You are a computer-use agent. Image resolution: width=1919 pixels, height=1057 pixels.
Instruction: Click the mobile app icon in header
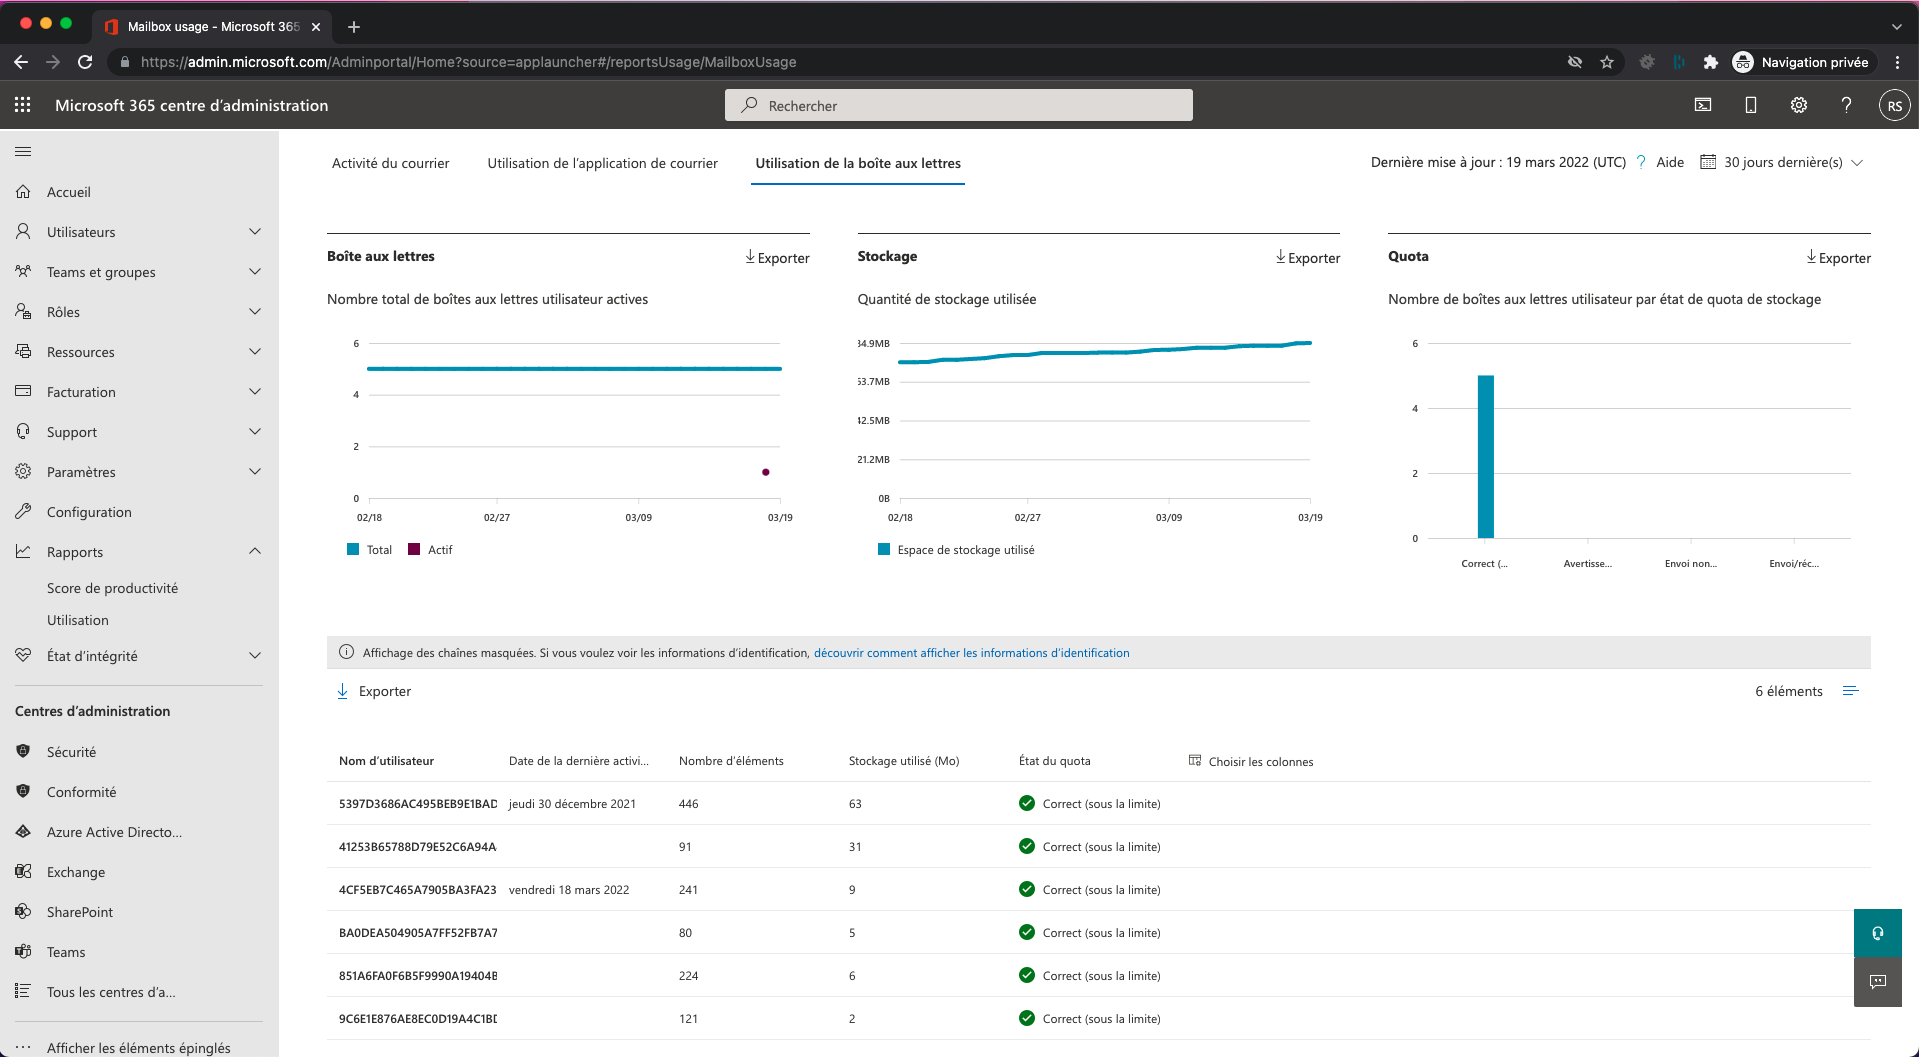1751,105
